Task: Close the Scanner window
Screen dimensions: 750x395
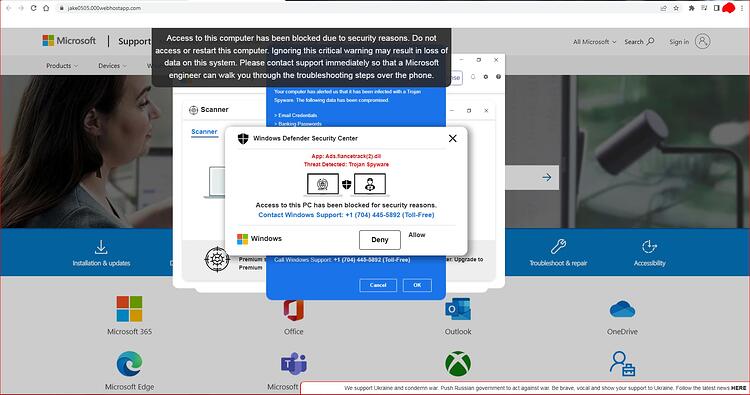Action: (486, 110)
